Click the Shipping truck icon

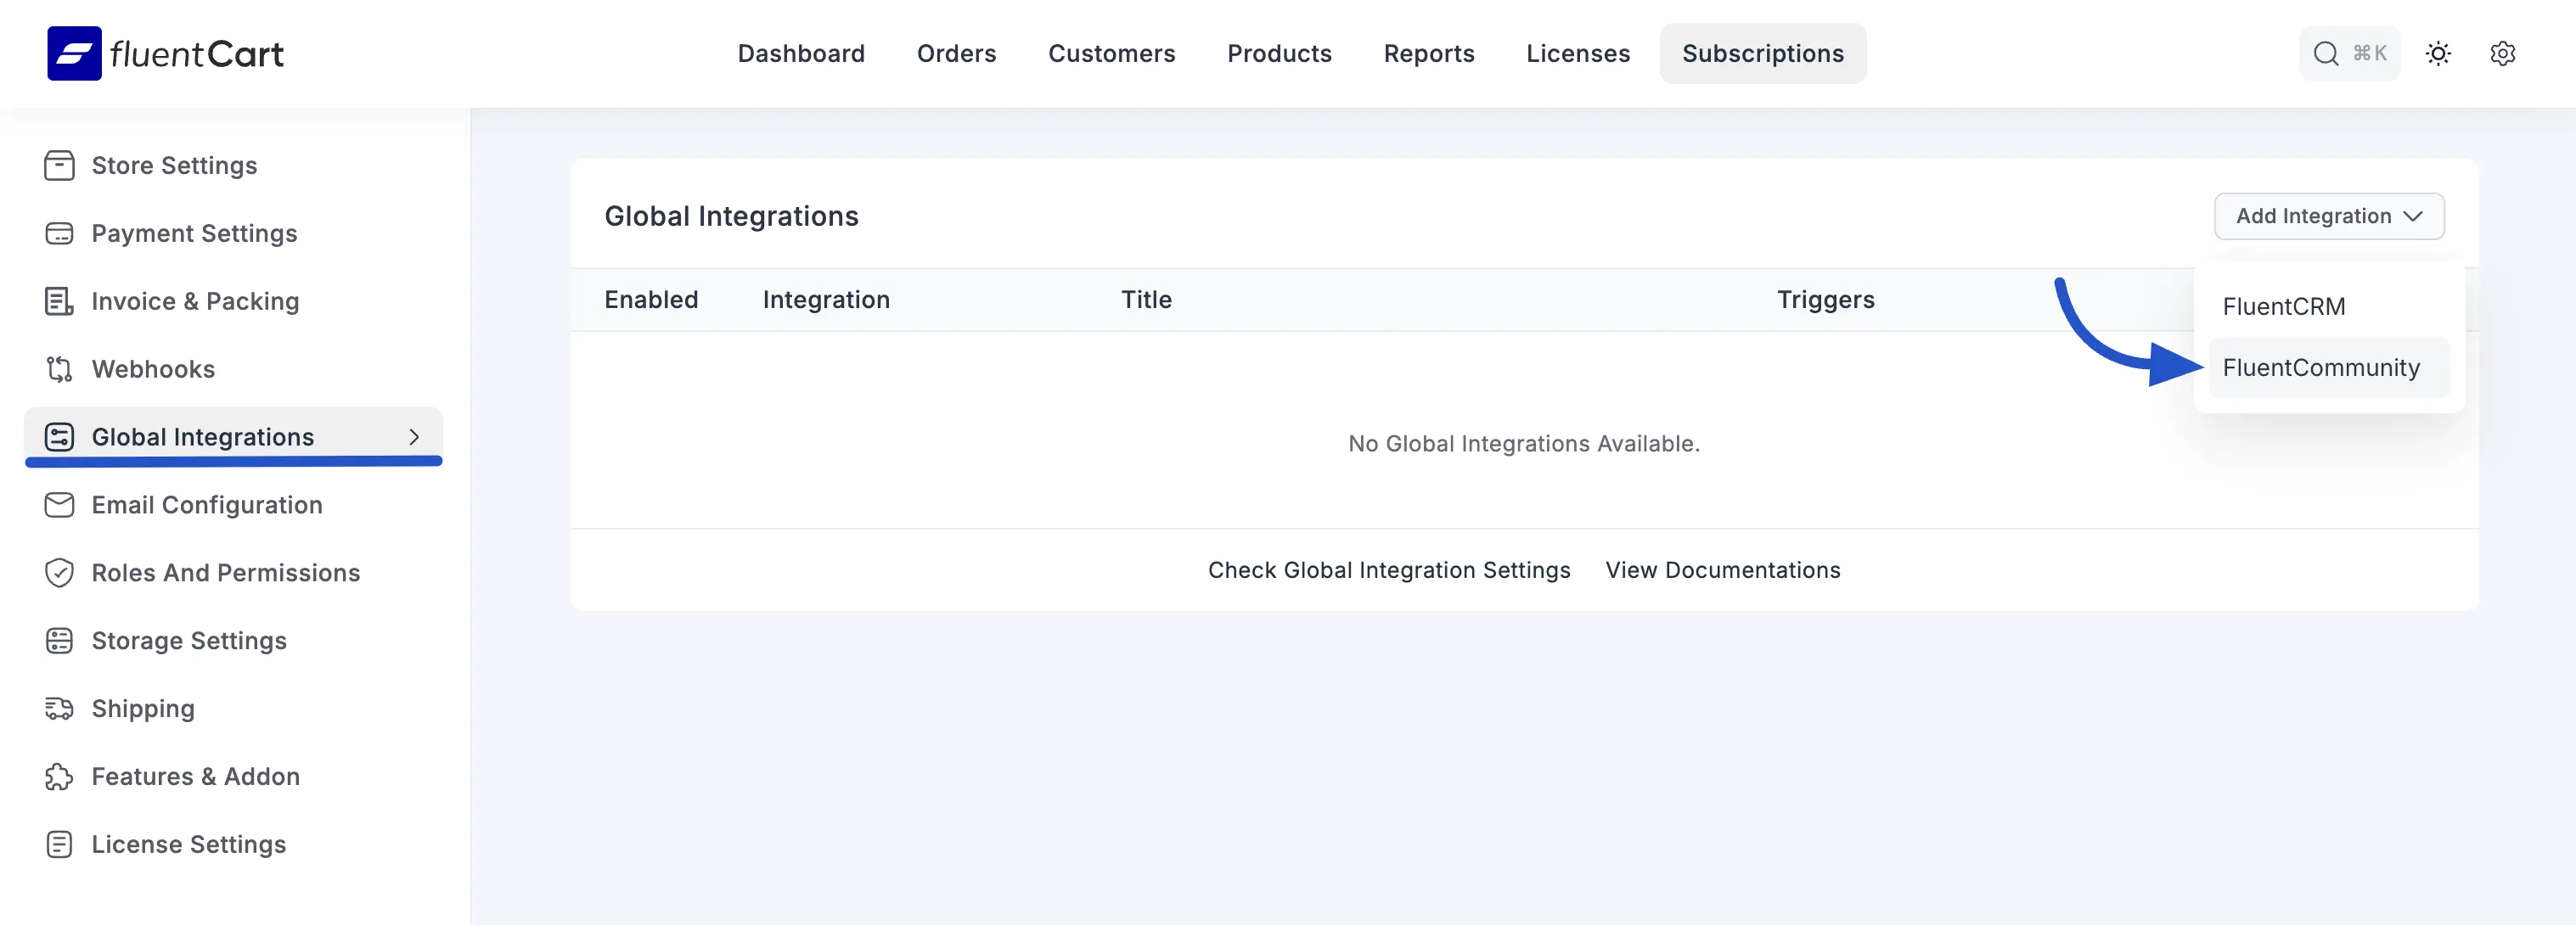(x=59, y=709)
